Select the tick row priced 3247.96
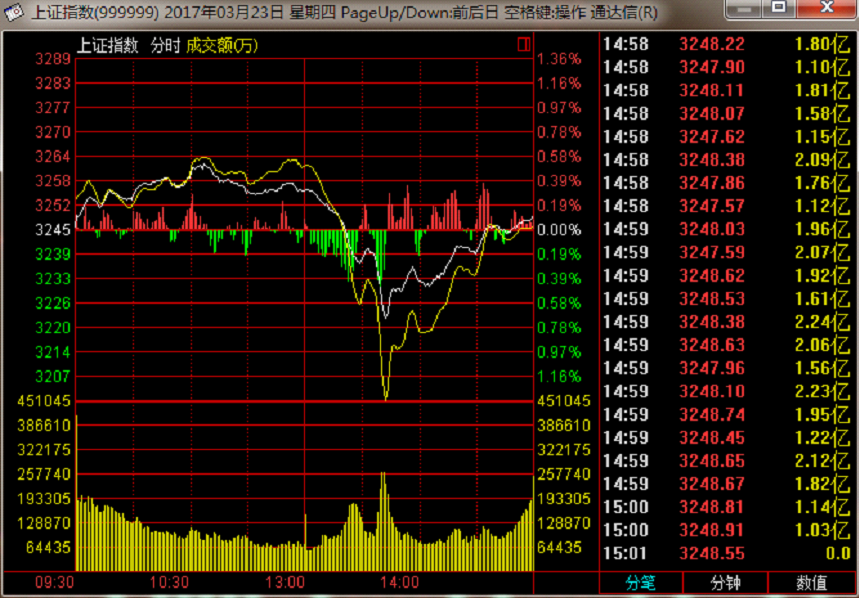859x598 pixels. tap(726, 368)
